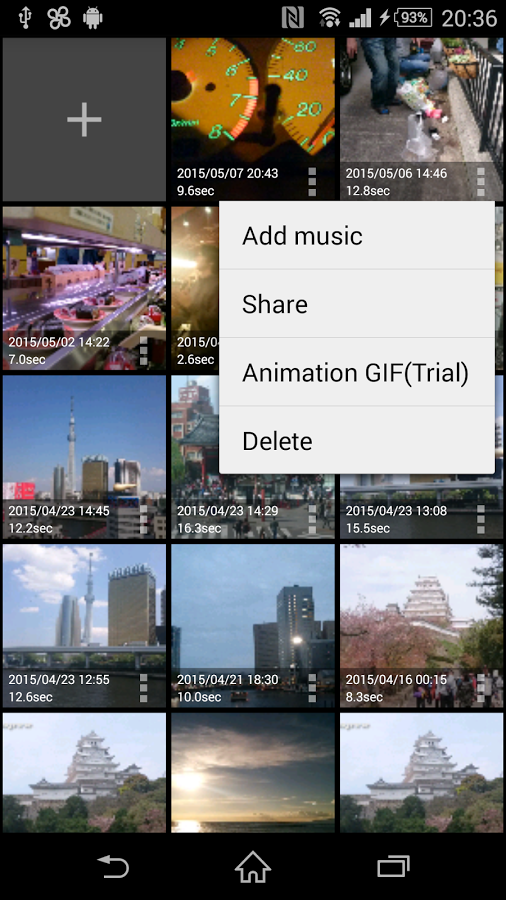Viewport: 506px width, 900px height.
Task: Open the dusk riverside video 2015/04/21 18:30
Action: click(x=252, y=626)
